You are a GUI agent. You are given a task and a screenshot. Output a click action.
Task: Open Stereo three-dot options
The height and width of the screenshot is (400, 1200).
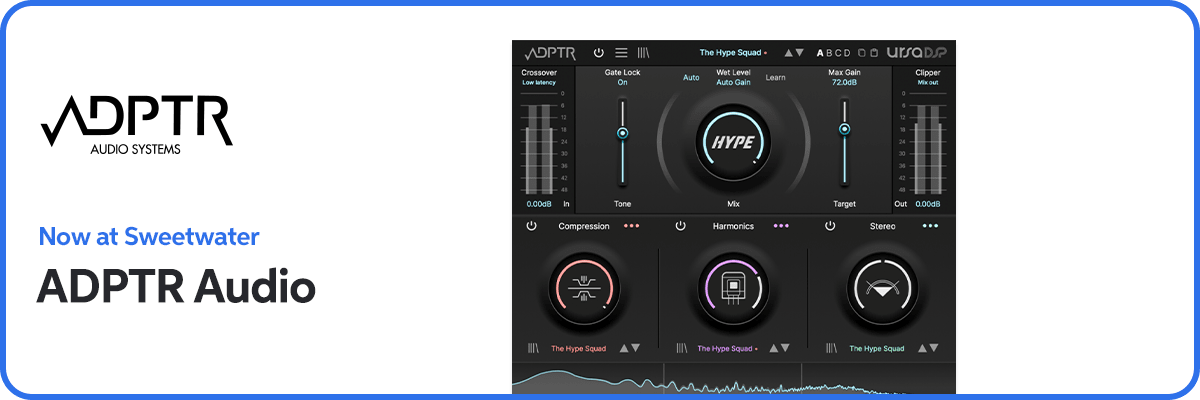click(x=930, y=226)
